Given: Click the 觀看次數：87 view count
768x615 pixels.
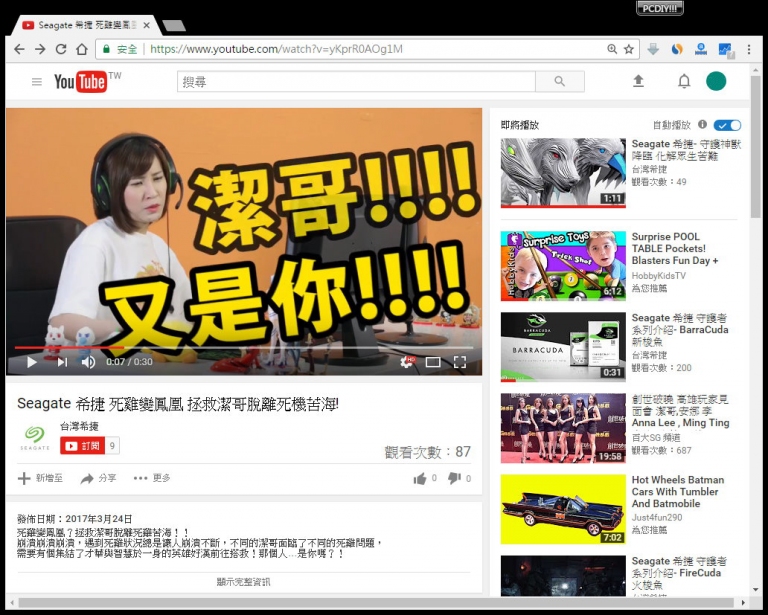Looking at the screenshot, I should [428, 451].
